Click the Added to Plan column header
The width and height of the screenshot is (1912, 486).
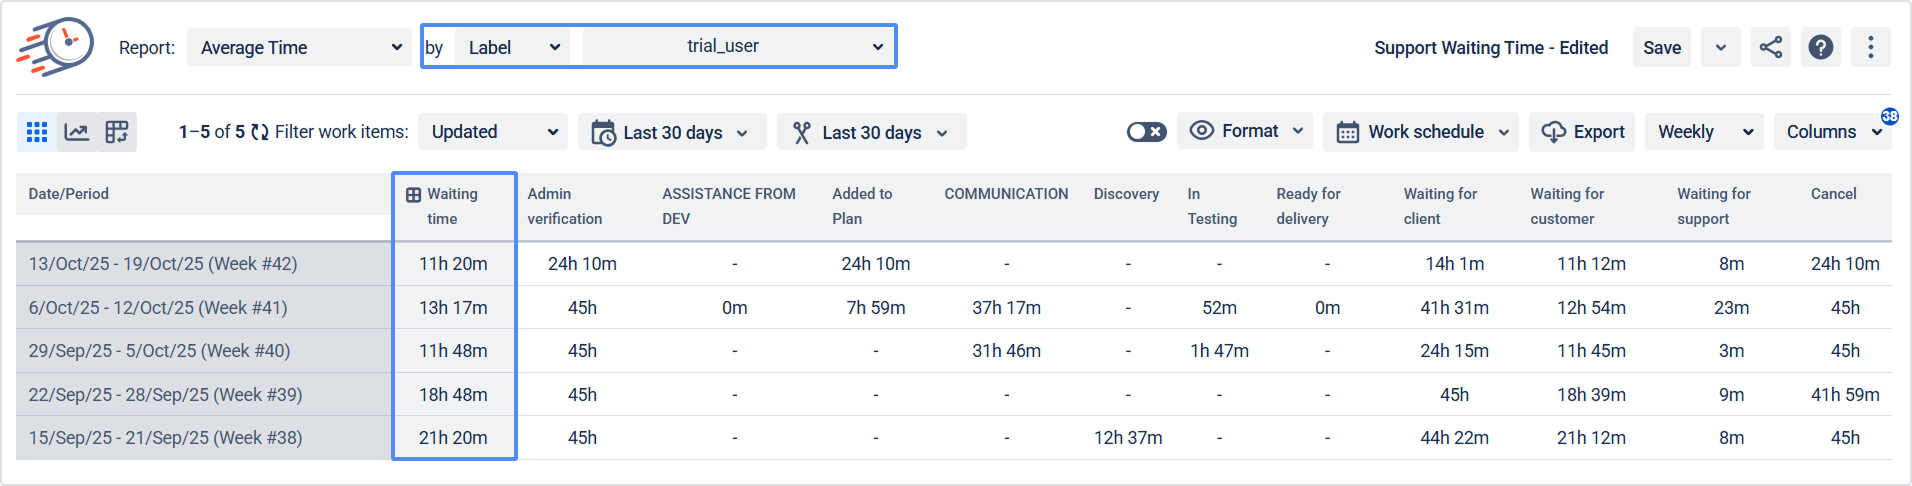coord(862,206)
